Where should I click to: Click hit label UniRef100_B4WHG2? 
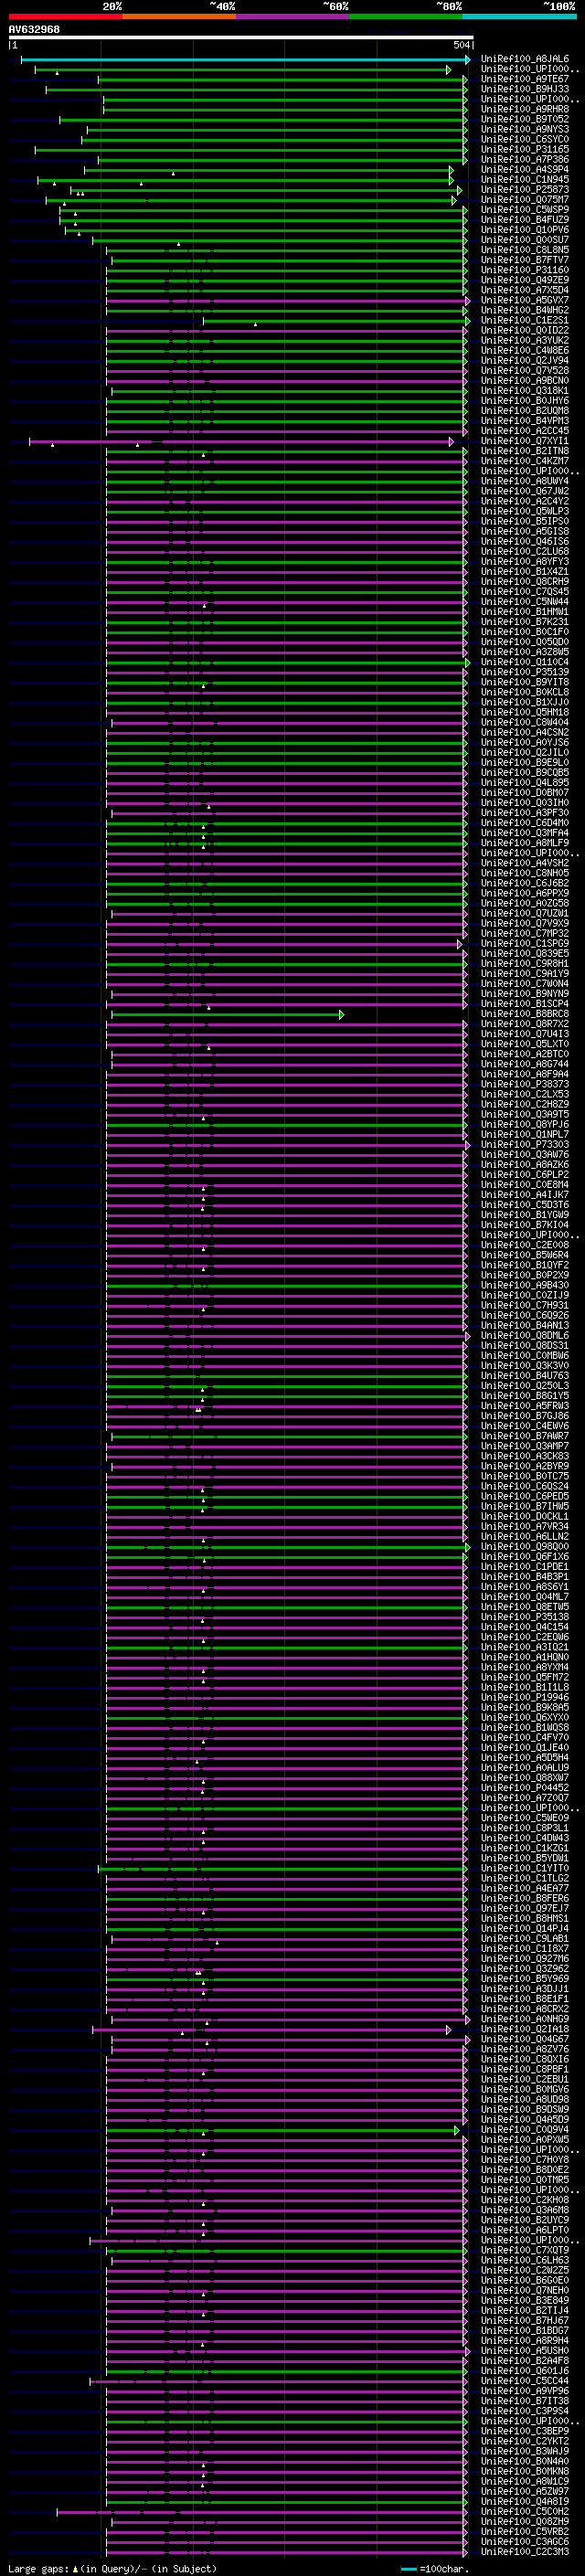(524, 310)
